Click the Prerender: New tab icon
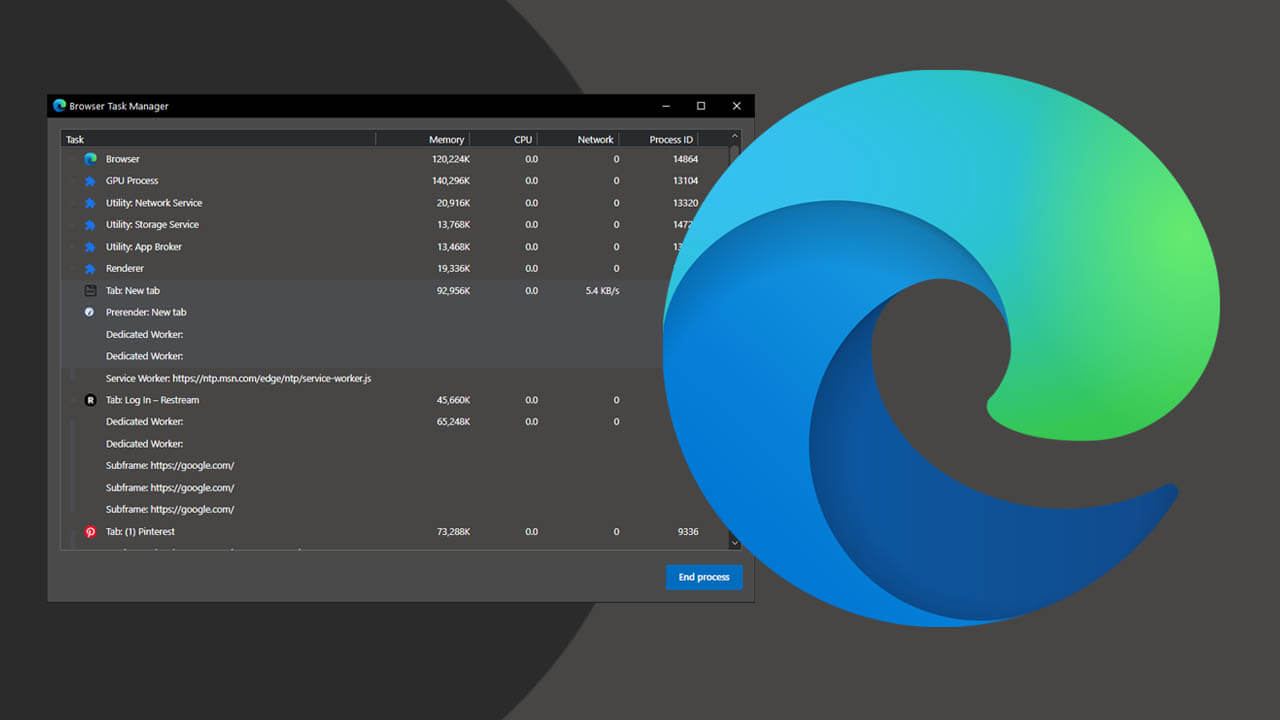Viewport: 1280px width, 720px height. [90, 312]
